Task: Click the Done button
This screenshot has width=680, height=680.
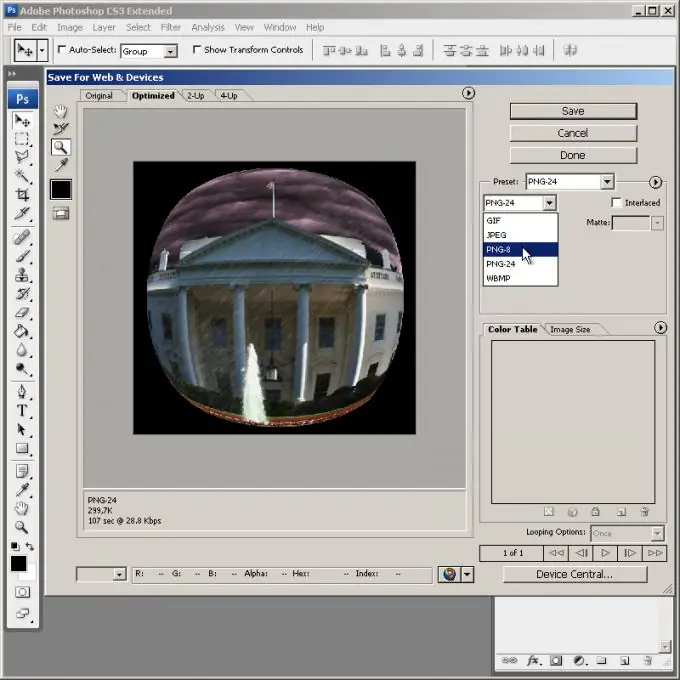Action: (573, 155)
